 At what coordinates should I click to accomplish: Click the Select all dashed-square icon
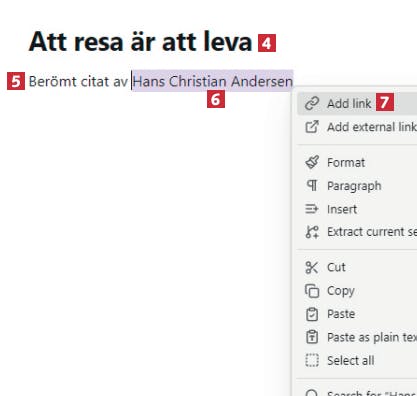coord(312,360)
